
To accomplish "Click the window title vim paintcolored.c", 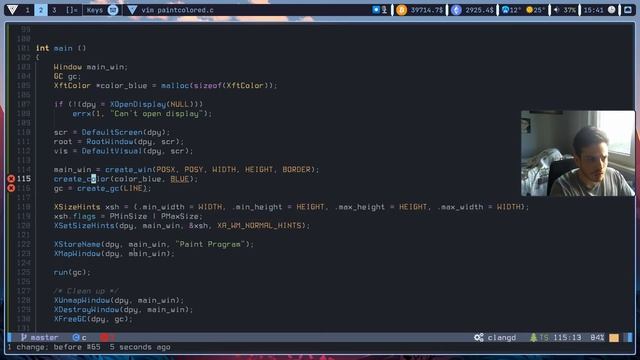I will (178, 10).
